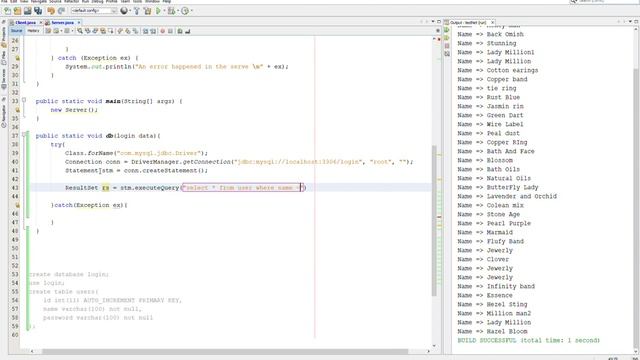Re-run the program from Output panel
Image resolution: width=640 pixels, height=360 pixels.
(x=446, y=30)
